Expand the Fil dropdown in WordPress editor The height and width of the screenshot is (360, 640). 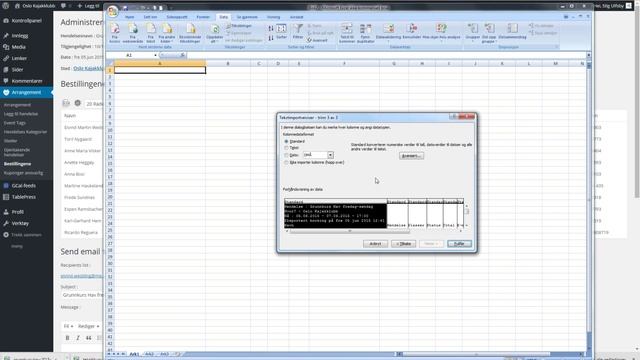coord(68,326)
